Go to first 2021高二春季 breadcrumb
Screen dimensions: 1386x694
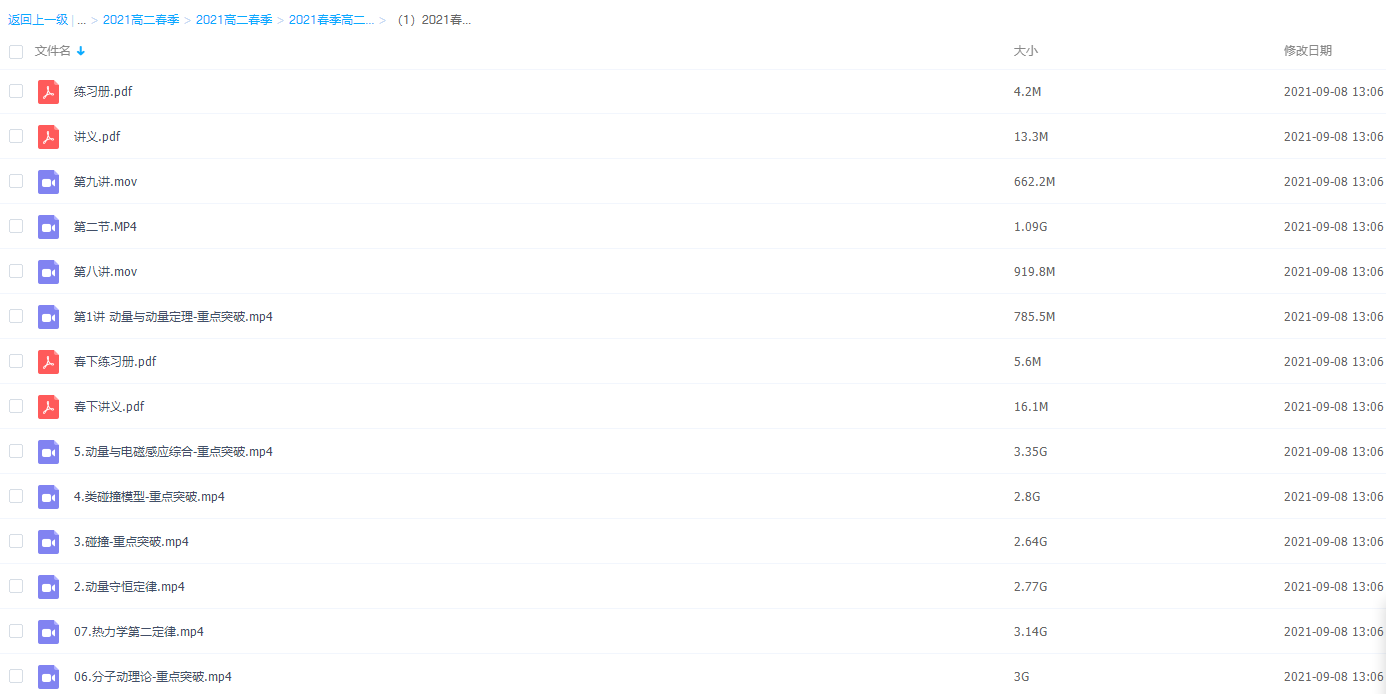[141, 20]
